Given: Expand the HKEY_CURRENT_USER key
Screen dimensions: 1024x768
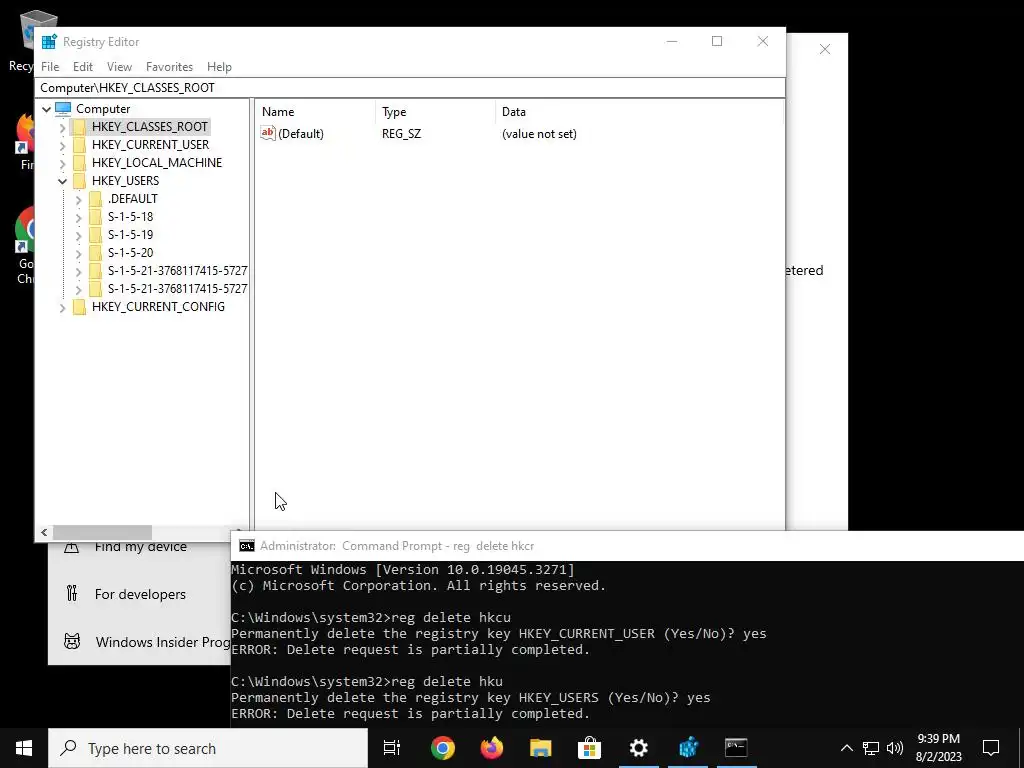Looking at the screenshot, I should 63,145.
